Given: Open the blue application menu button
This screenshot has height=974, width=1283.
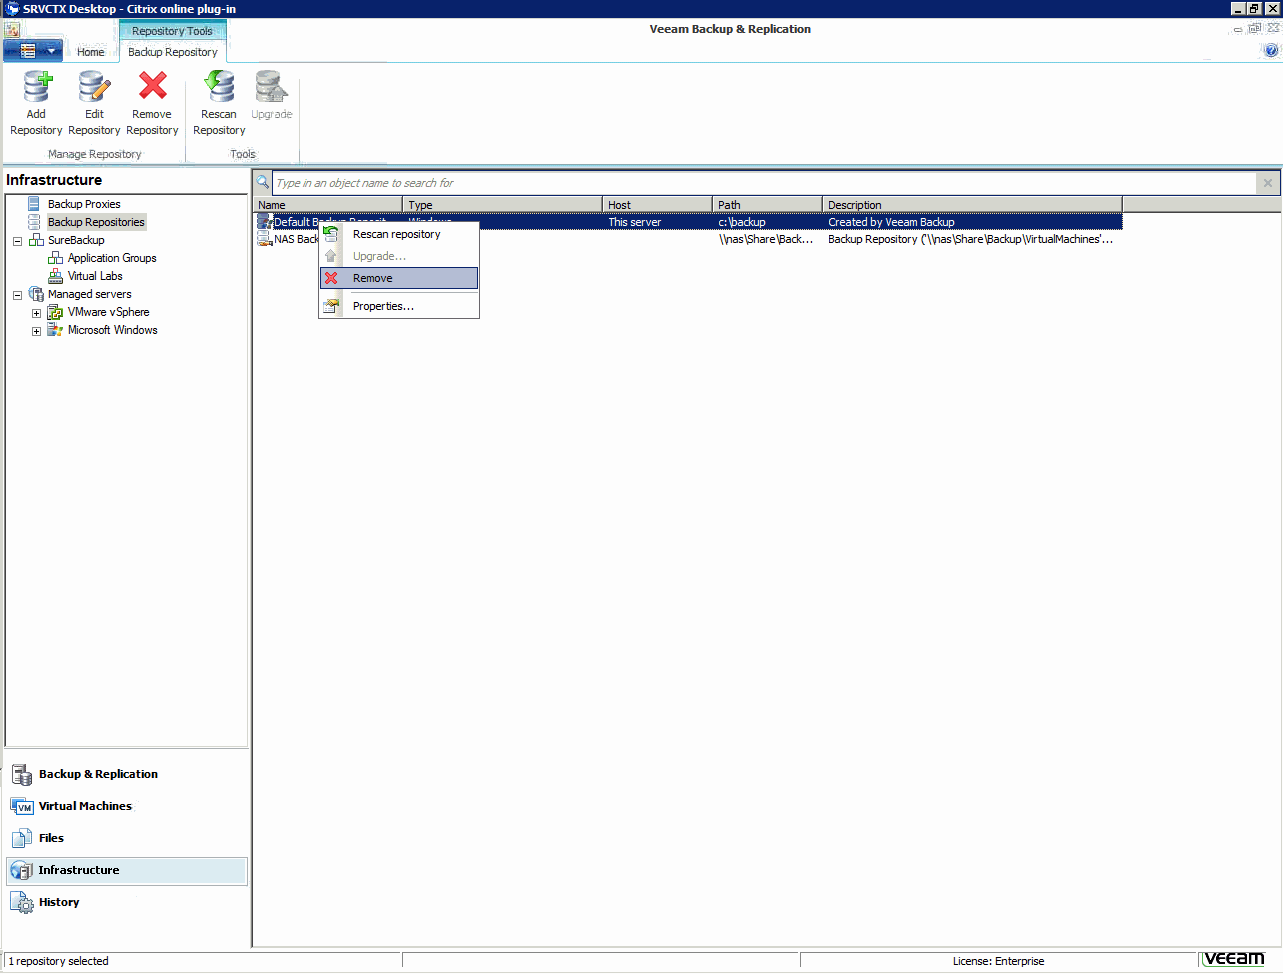Looking at the screenshot, I should 33,50.
